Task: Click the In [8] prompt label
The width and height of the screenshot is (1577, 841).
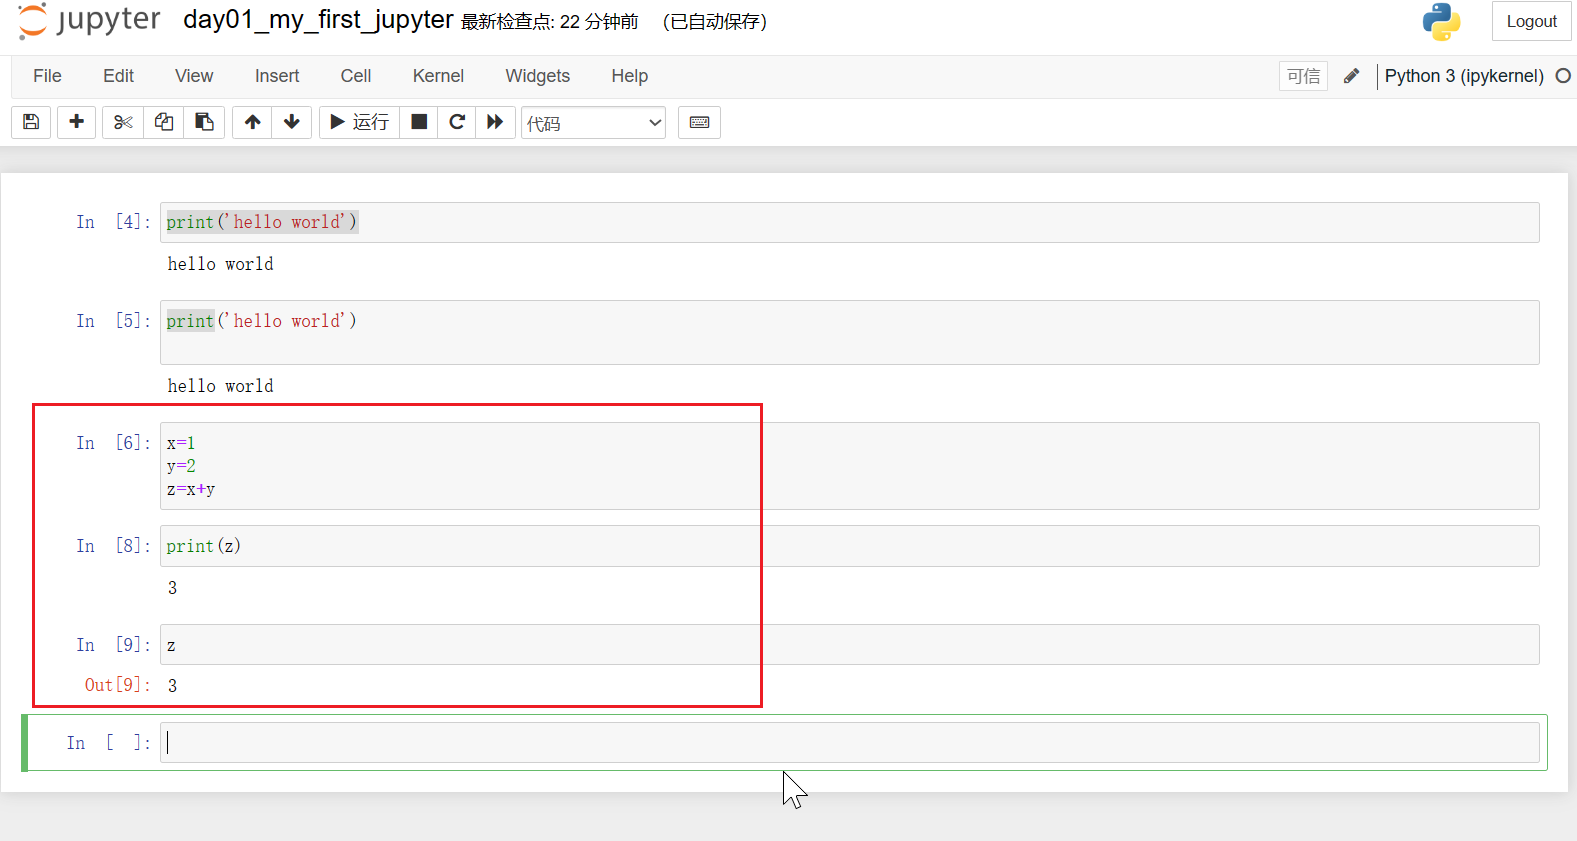Action: coord(113,546)
